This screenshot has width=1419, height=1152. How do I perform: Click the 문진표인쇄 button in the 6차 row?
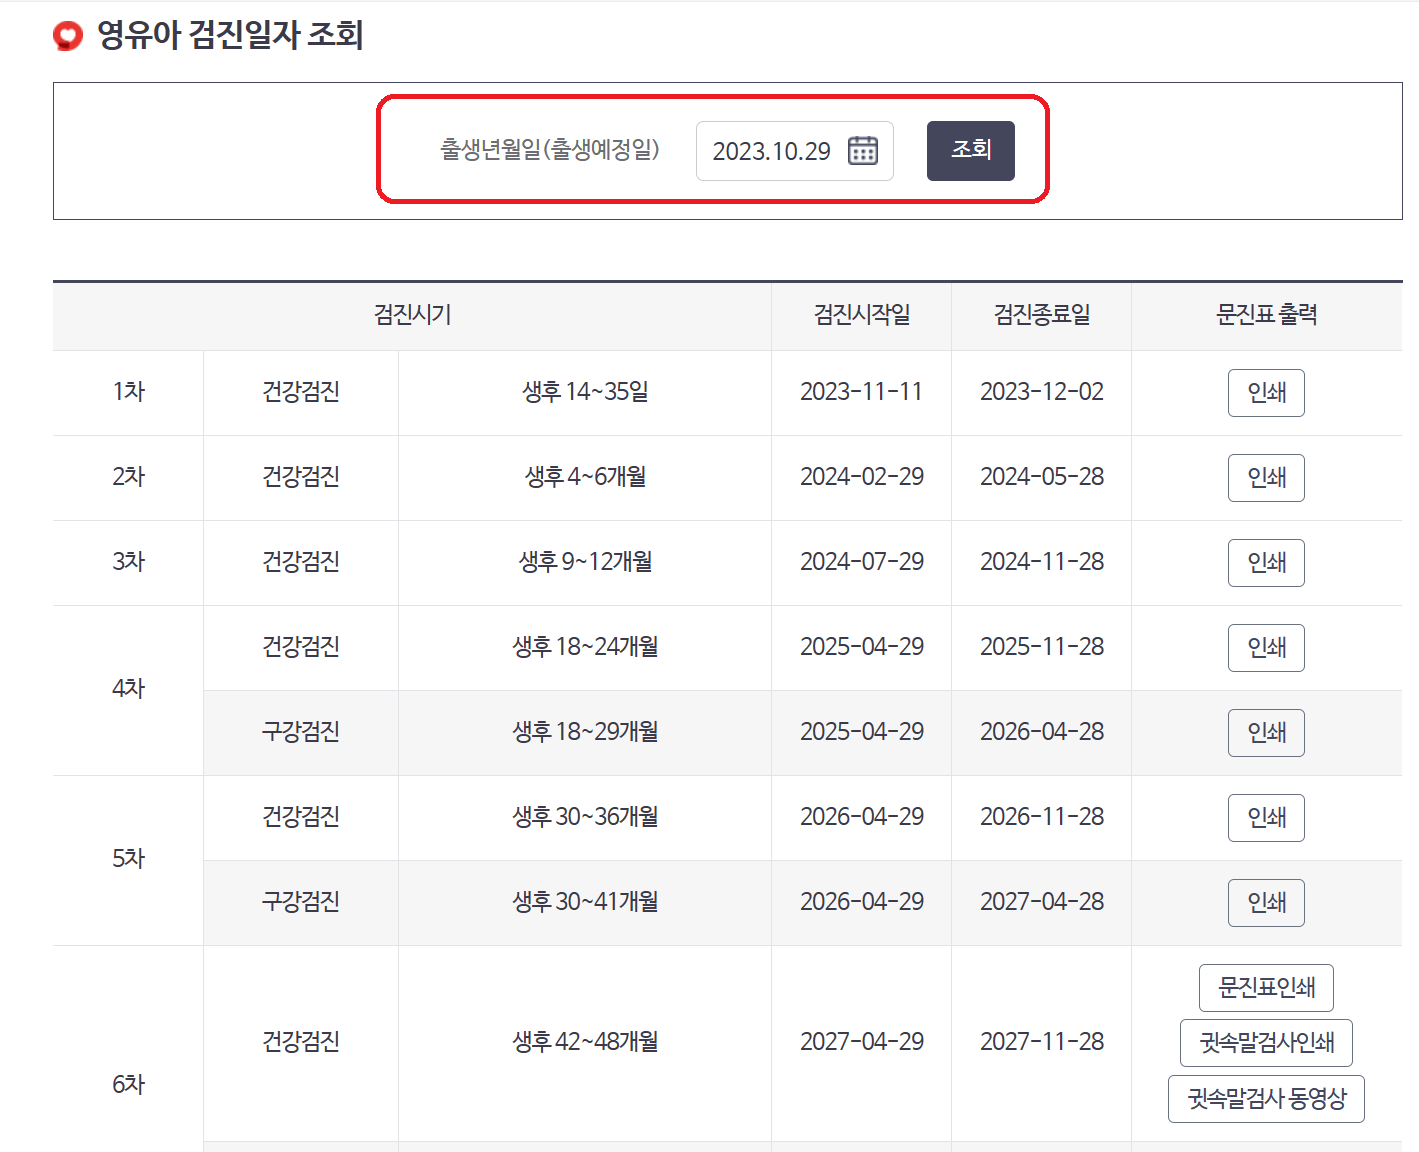tap(1265, 987)
